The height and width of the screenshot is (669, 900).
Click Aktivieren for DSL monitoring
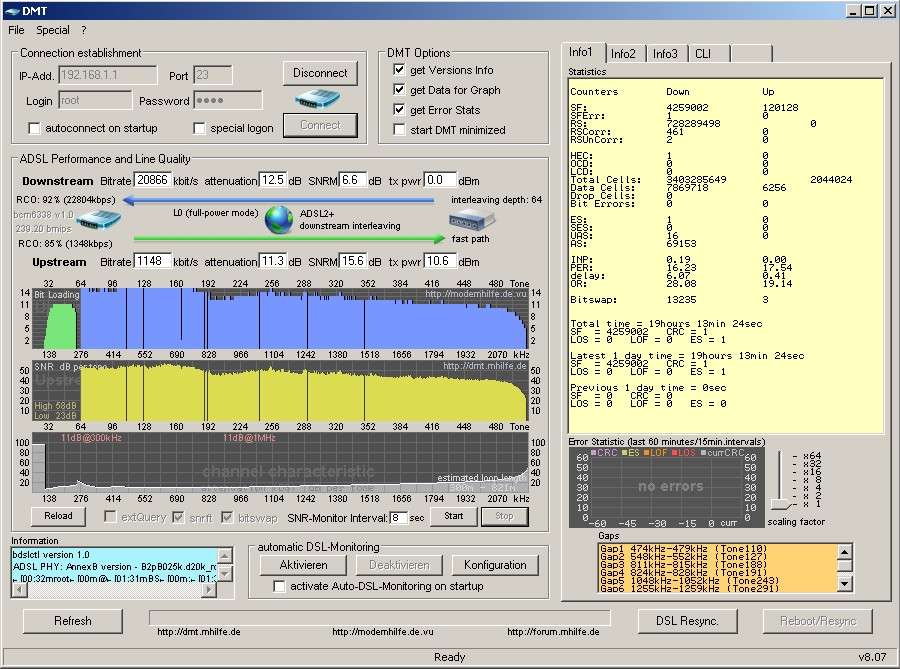click(303, 565)
